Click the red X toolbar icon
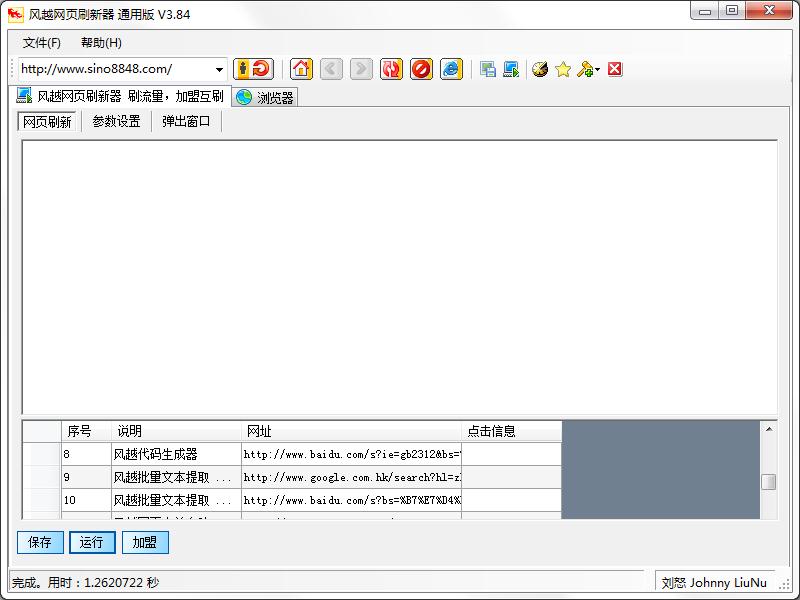The width and height of the screenshot is (800, 600). point(615,69)
